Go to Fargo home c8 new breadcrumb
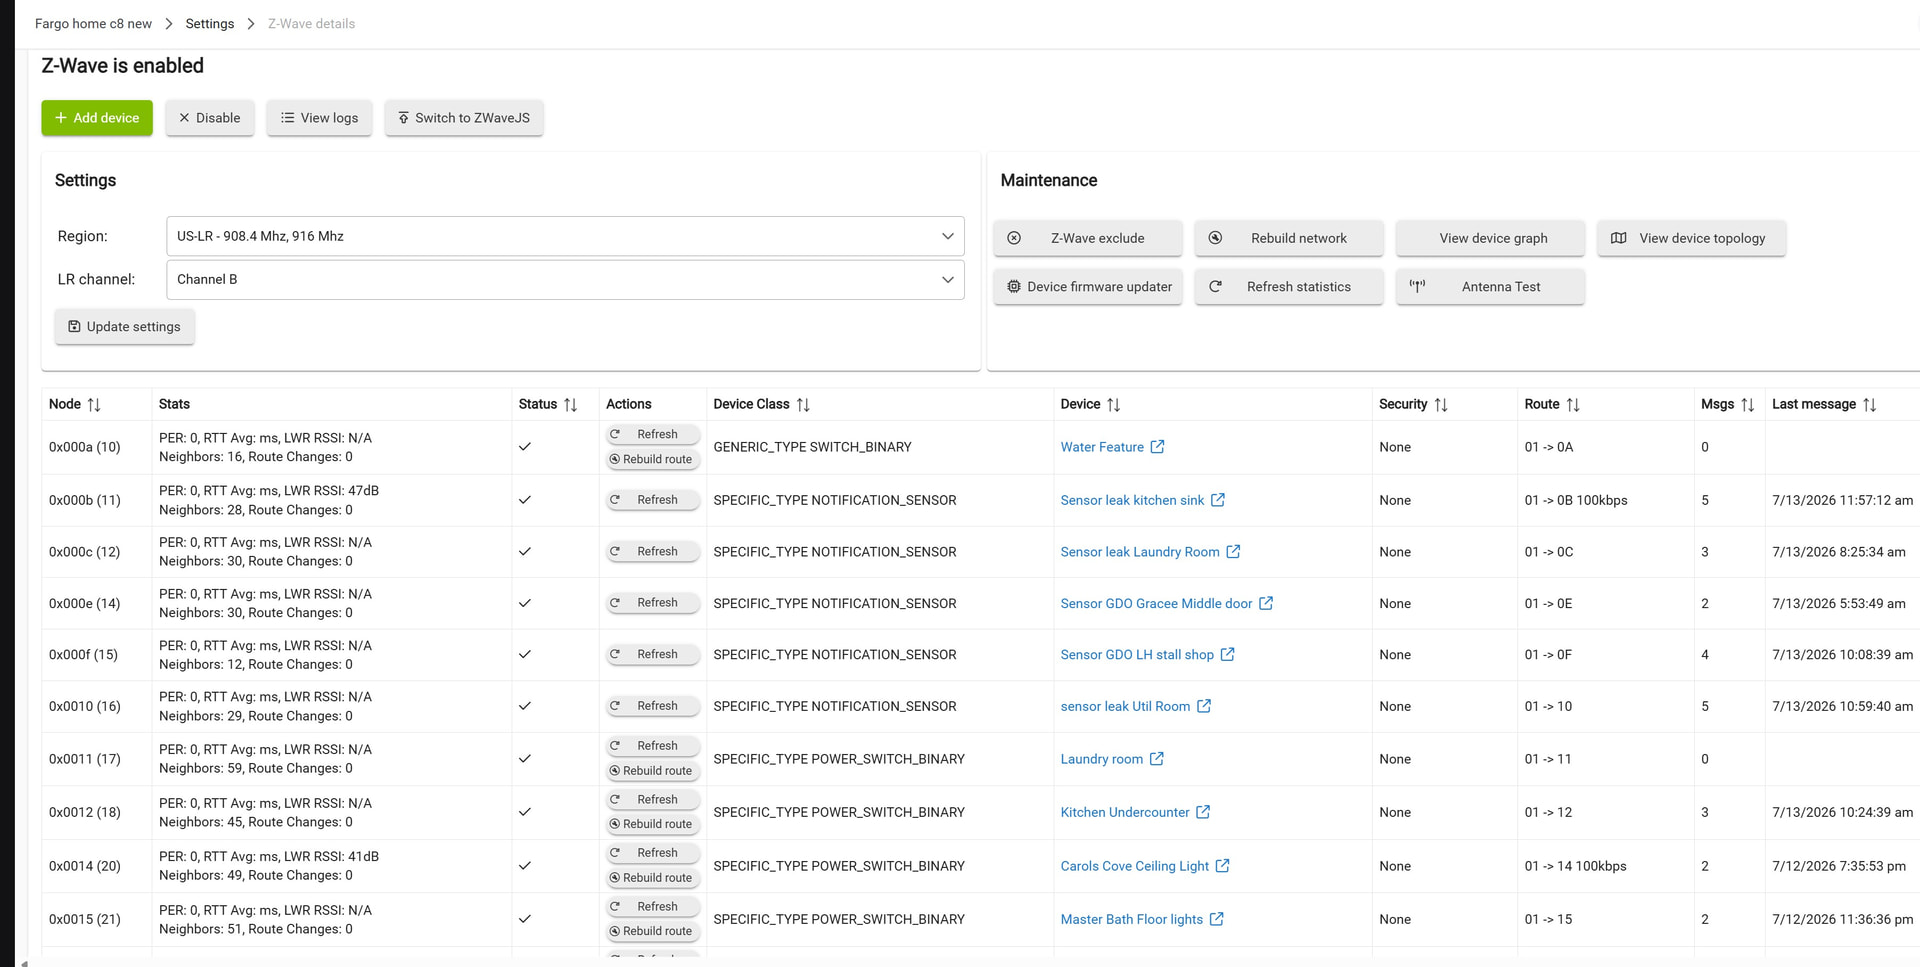Screen dimensions: 1920x967 tap(93, 24)
